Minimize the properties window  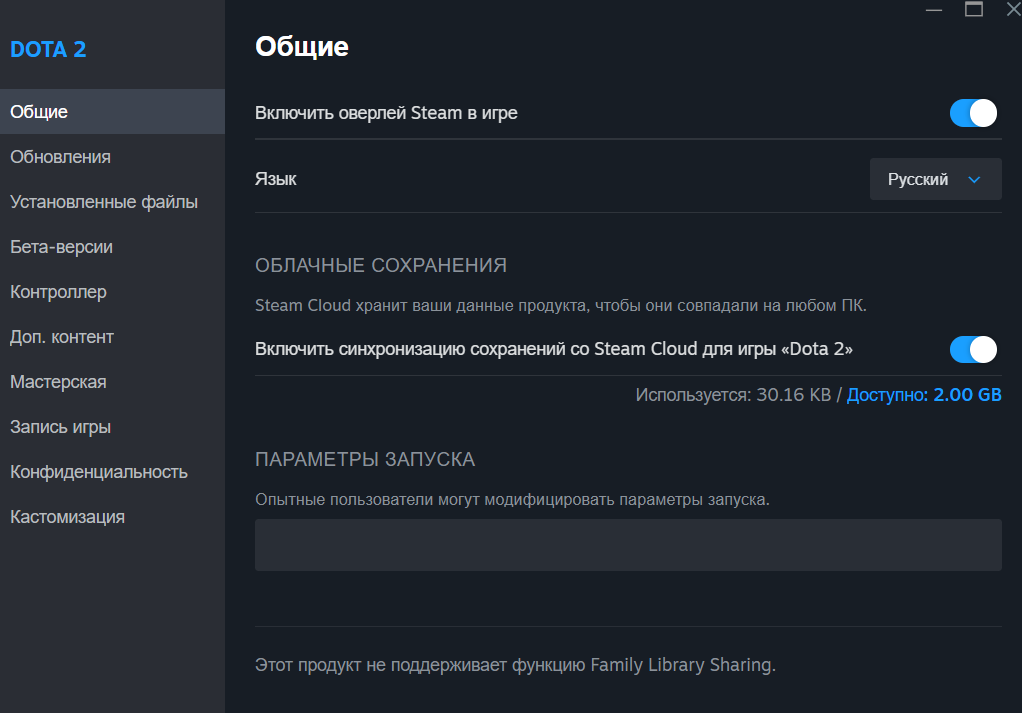click(x=934, y=9)
